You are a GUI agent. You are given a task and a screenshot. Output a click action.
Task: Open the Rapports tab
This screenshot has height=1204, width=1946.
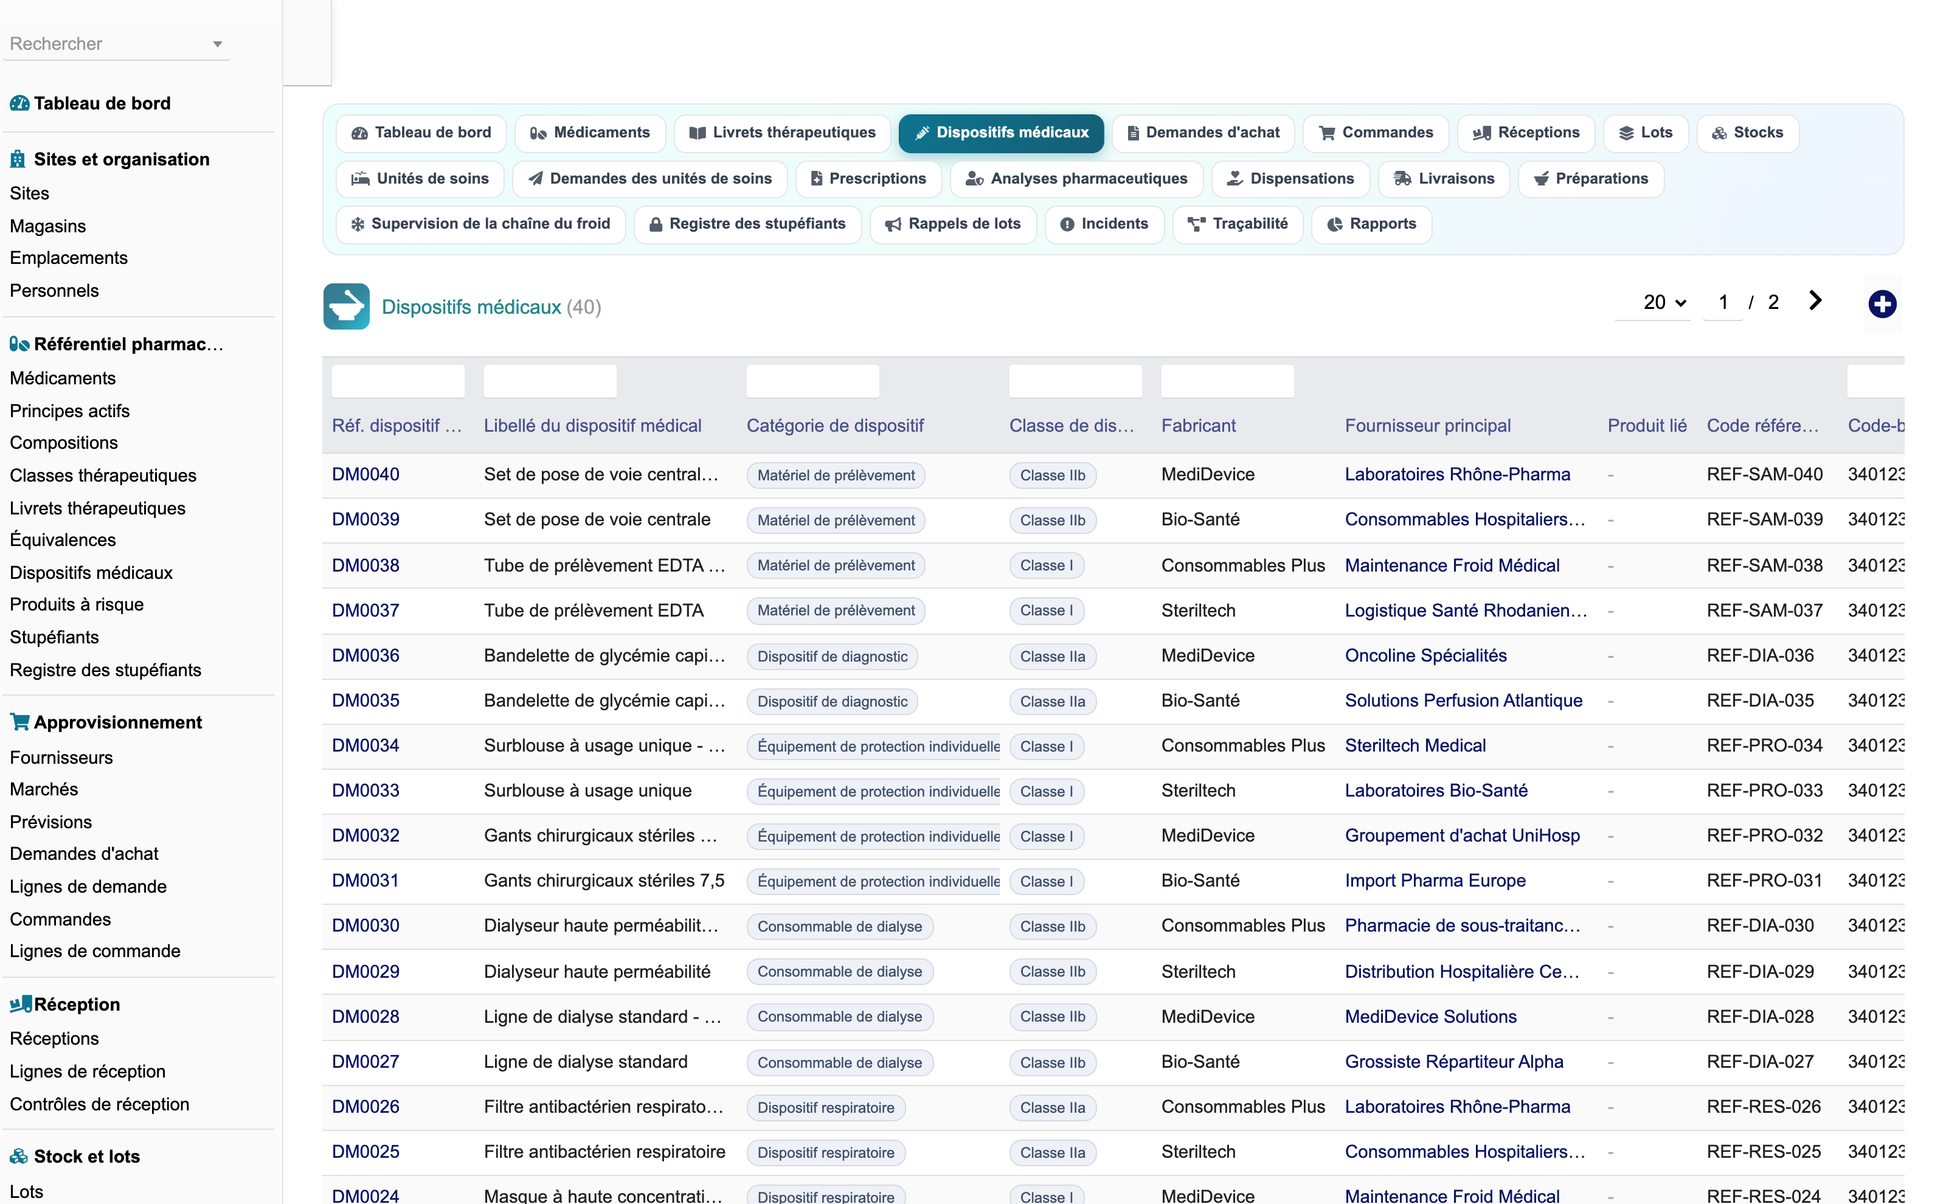coord(1371,224)
